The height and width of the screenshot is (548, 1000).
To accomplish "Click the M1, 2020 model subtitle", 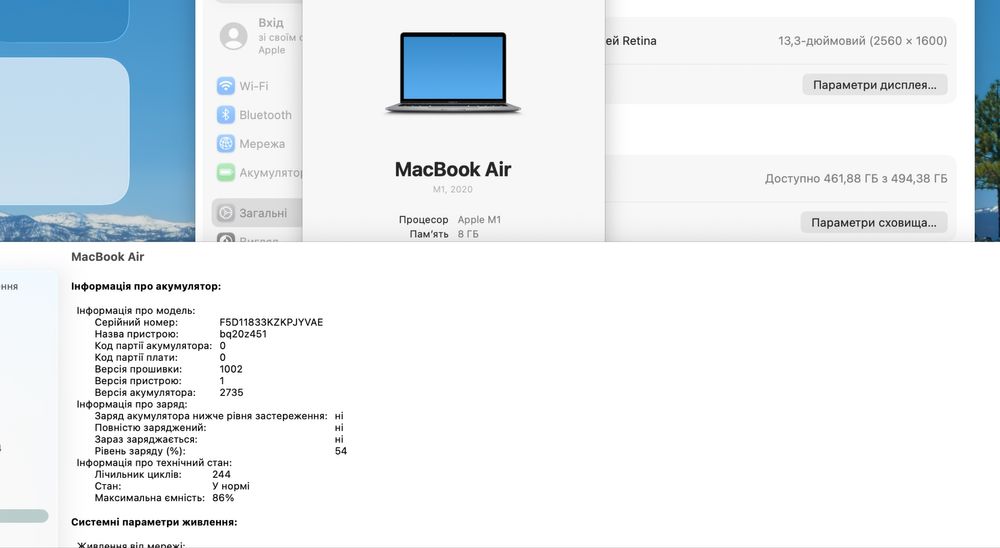I will 453,189.
